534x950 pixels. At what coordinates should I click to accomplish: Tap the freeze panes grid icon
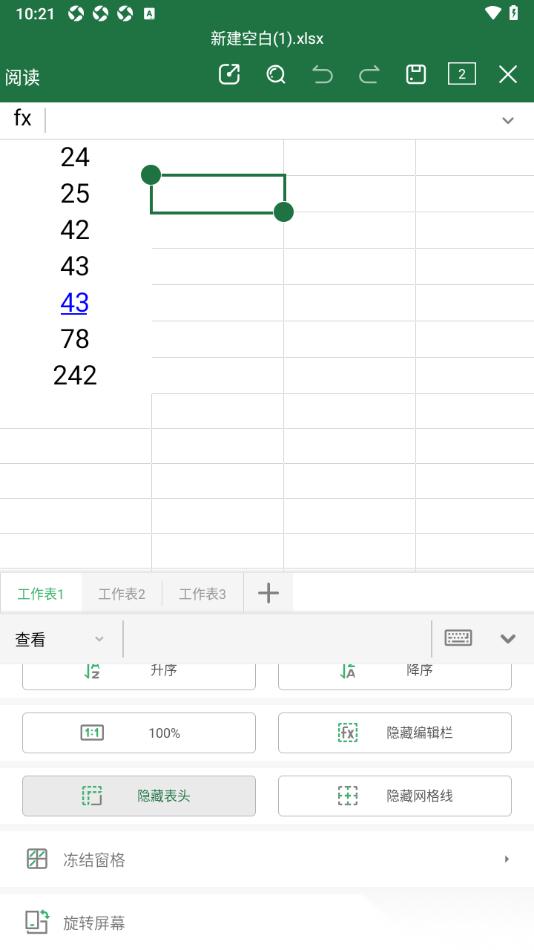point(37,859)
